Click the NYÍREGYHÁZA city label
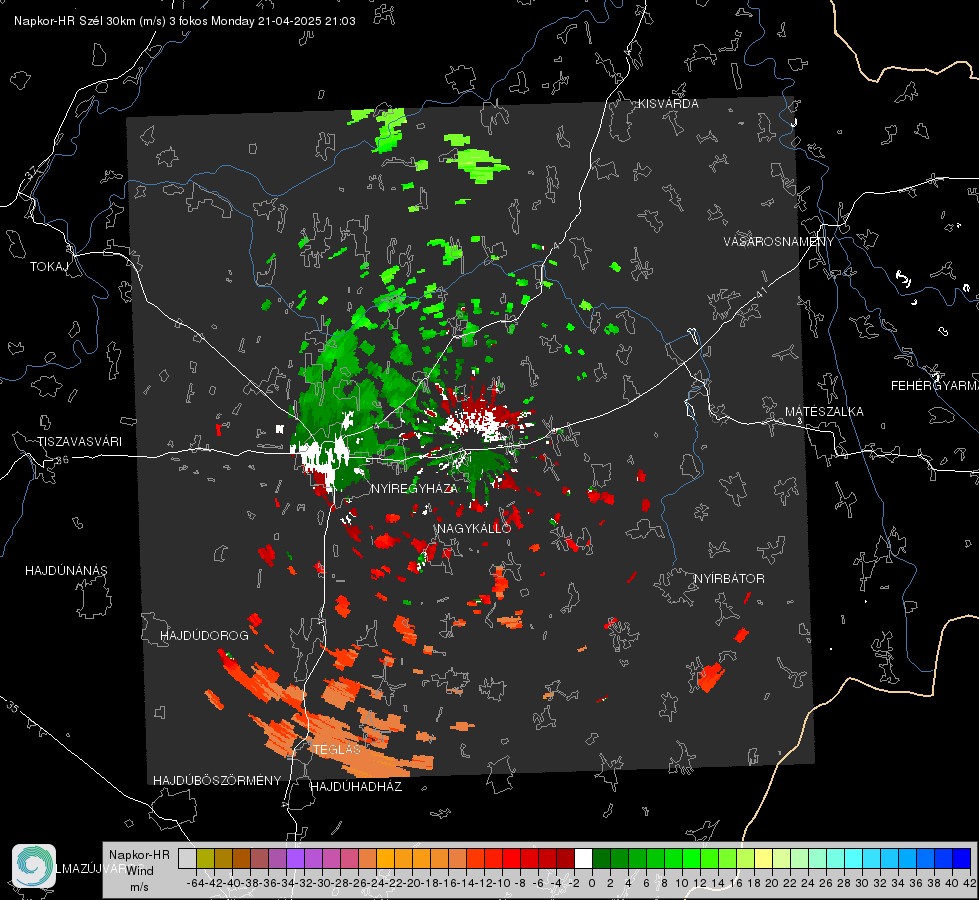 pos(414,488)
